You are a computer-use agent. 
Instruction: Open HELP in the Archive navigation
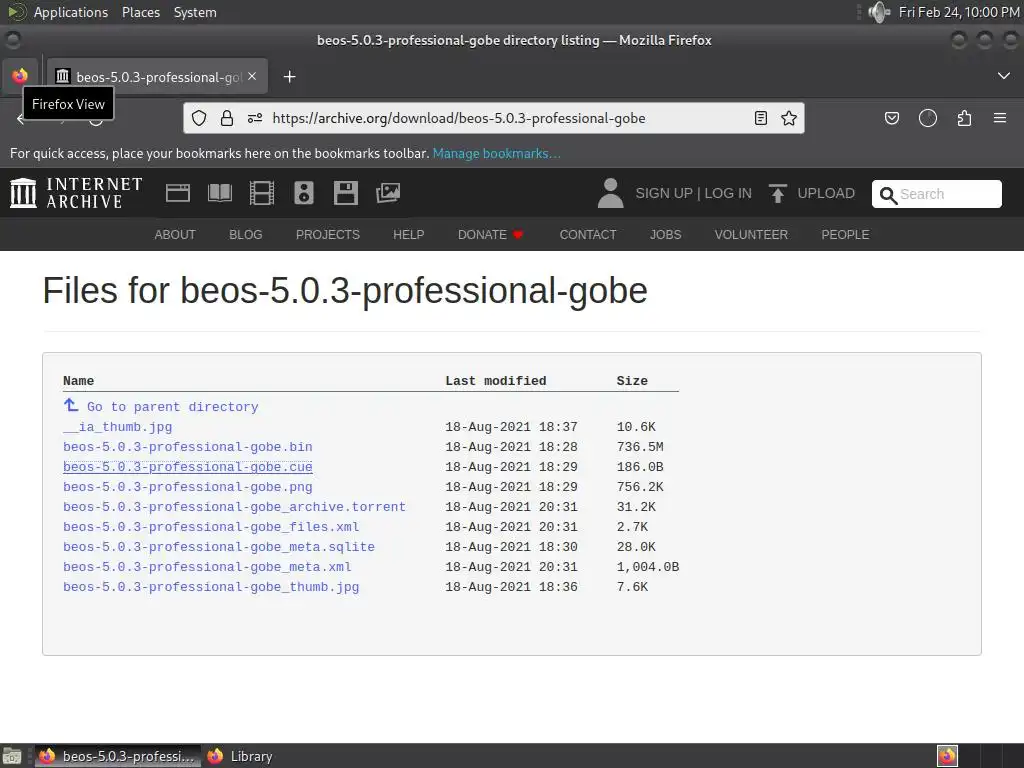(409, 234)
